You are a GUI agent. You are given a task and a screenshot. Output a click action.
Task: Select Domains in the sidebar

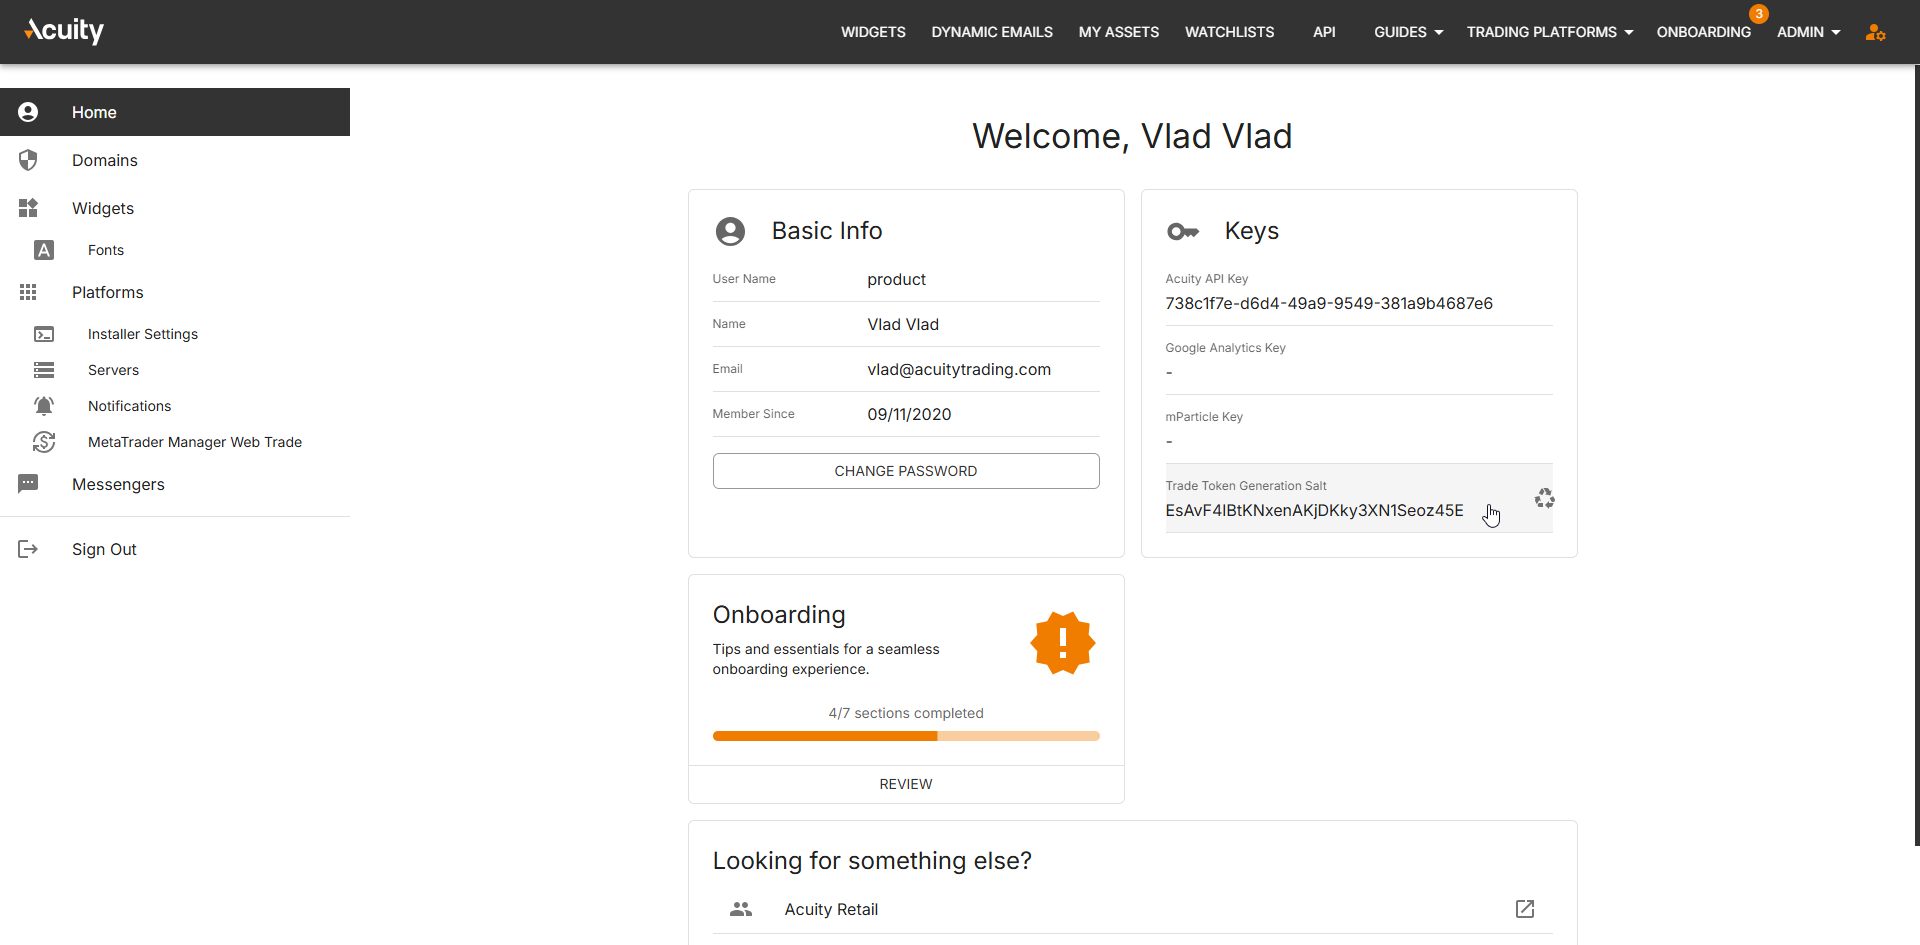175,160
